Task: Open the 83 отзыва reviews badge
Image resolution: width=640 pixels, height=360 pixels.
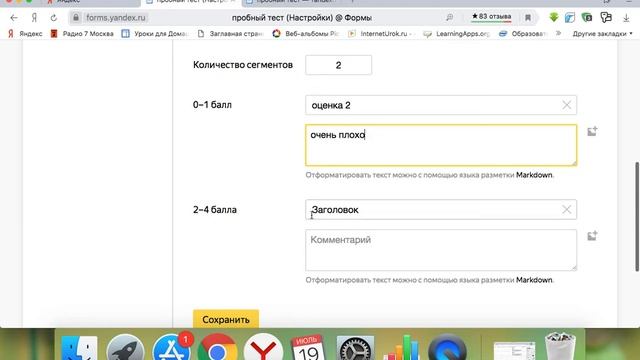Action: pyautogui.click(x=491, y=17)
